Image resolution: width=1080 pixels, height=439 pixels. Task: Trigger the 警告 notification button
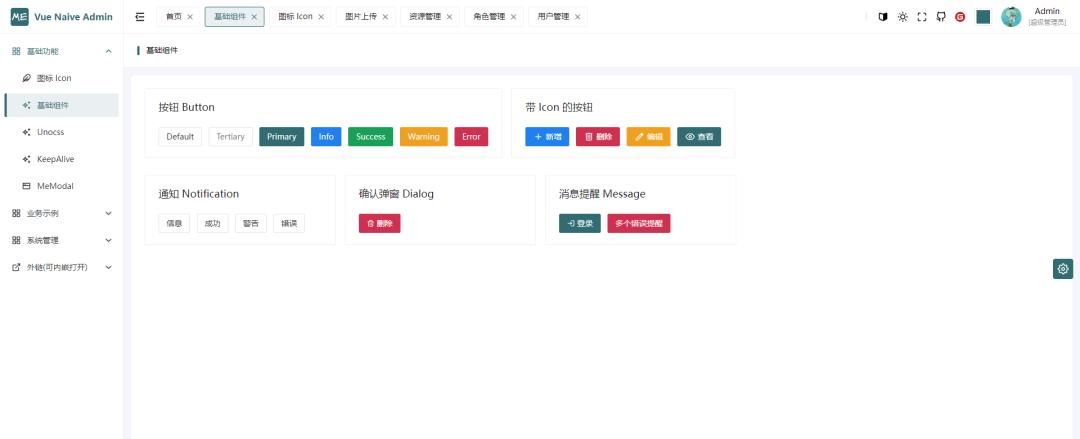[251, 223]
